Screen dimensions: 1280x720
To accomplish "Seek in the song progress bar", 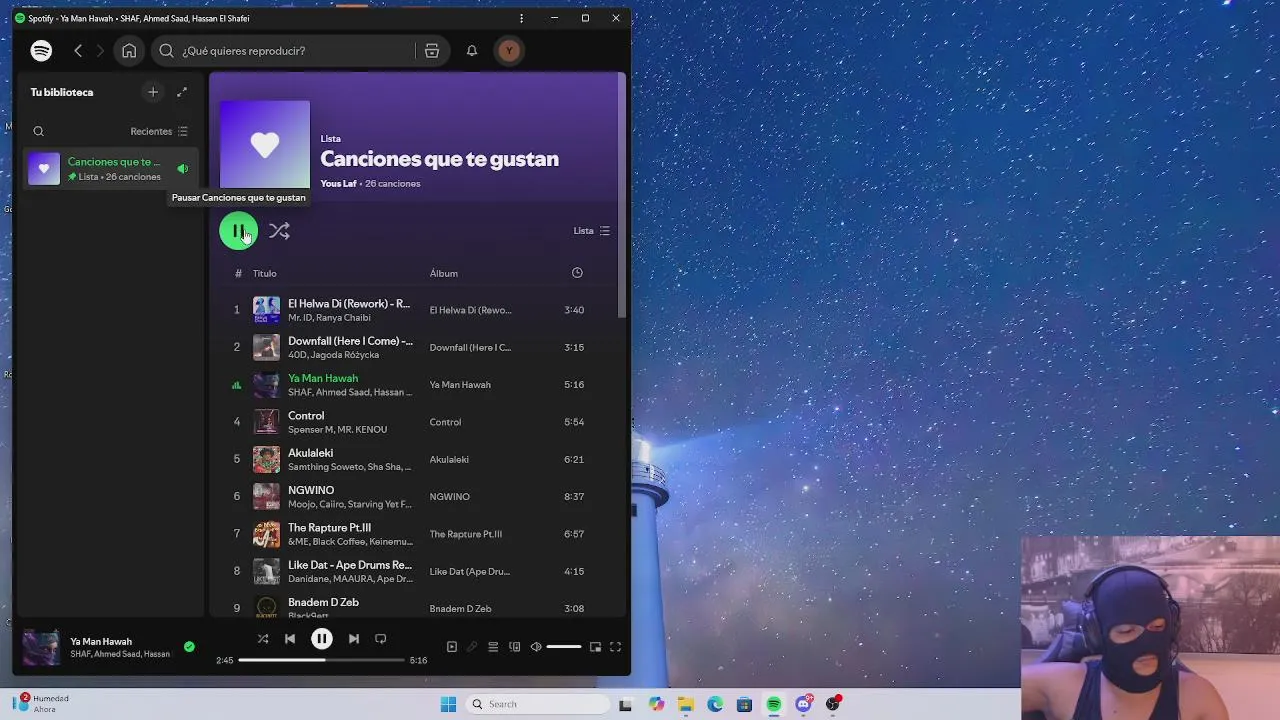I will [x=321, y=660].
